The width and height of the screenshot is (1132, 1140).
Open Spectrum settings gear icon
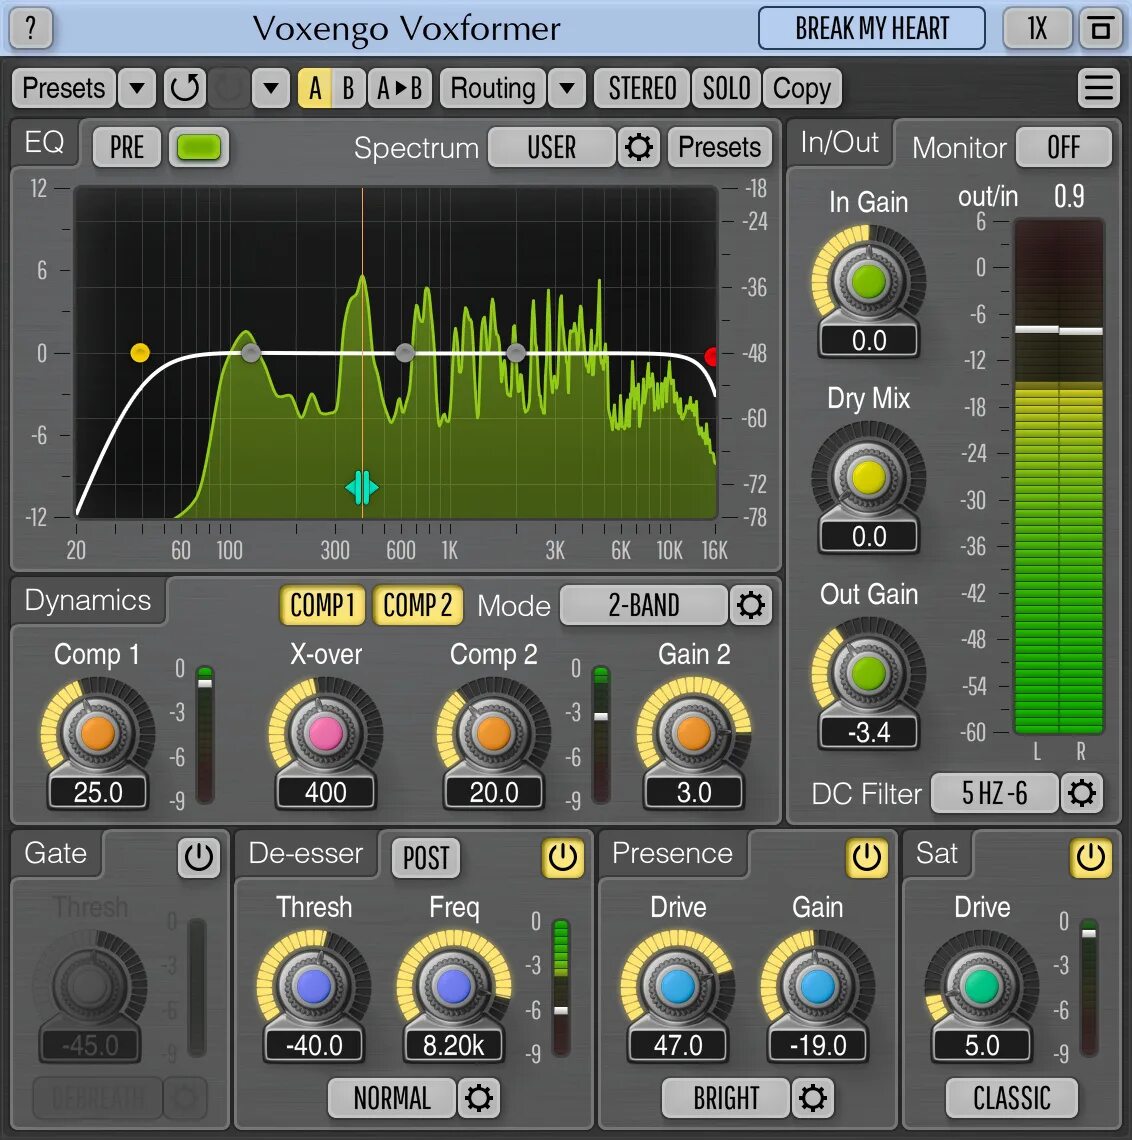tap(638, 148)
